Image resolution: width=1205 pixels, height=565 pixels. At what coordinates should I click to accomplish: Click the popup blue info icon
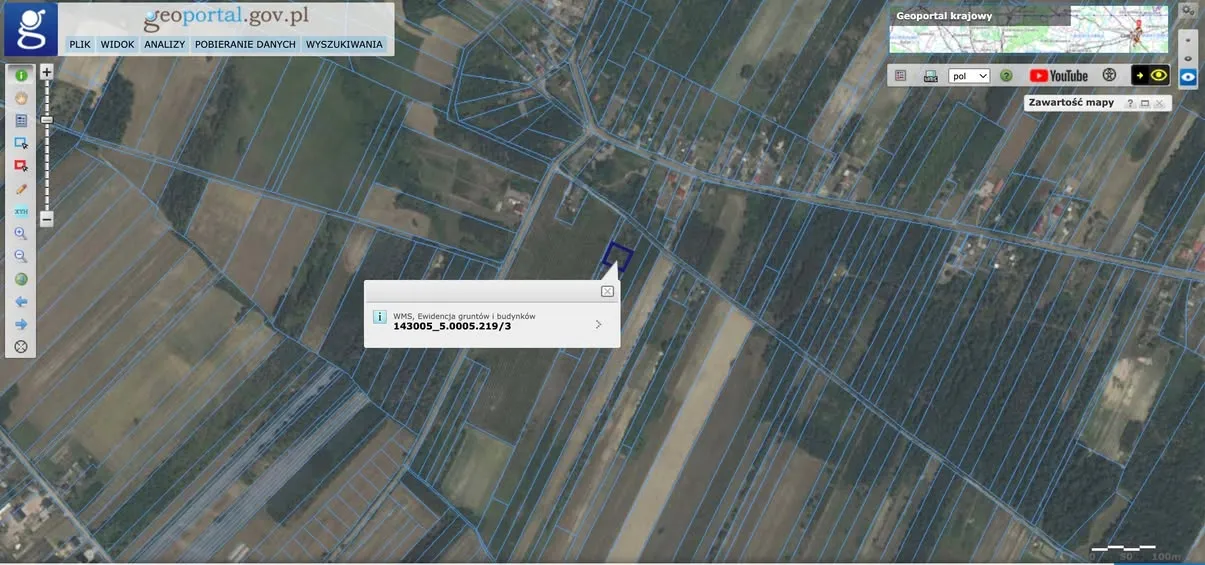tap(379, 317)
